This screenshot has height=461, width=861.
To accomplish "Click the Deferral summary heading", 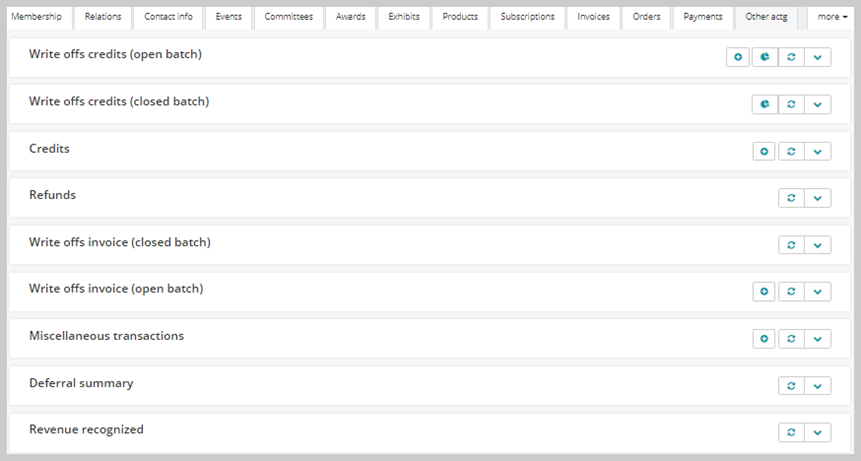I will [x=81, y=383].
